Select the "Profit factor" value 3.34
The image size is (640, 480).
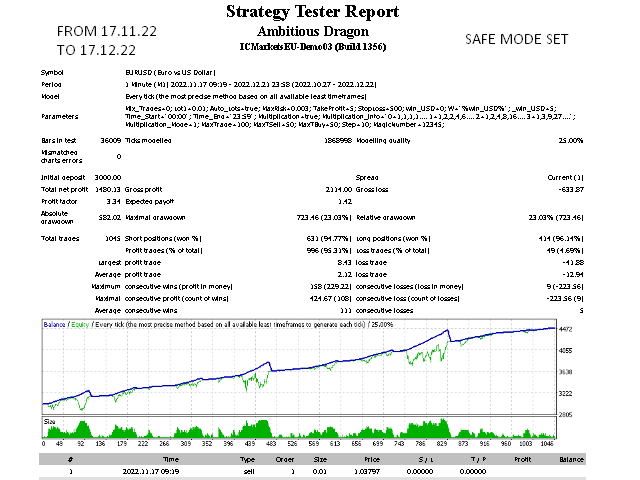tap(113, 202)
